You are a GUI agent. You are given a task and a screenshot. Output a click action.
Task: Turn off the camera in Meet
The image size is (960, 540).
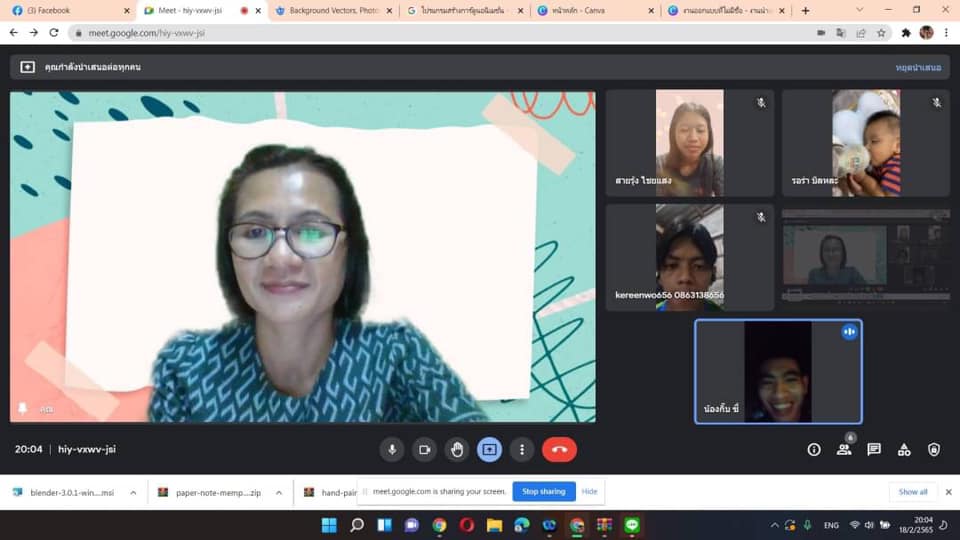(424, 450)
